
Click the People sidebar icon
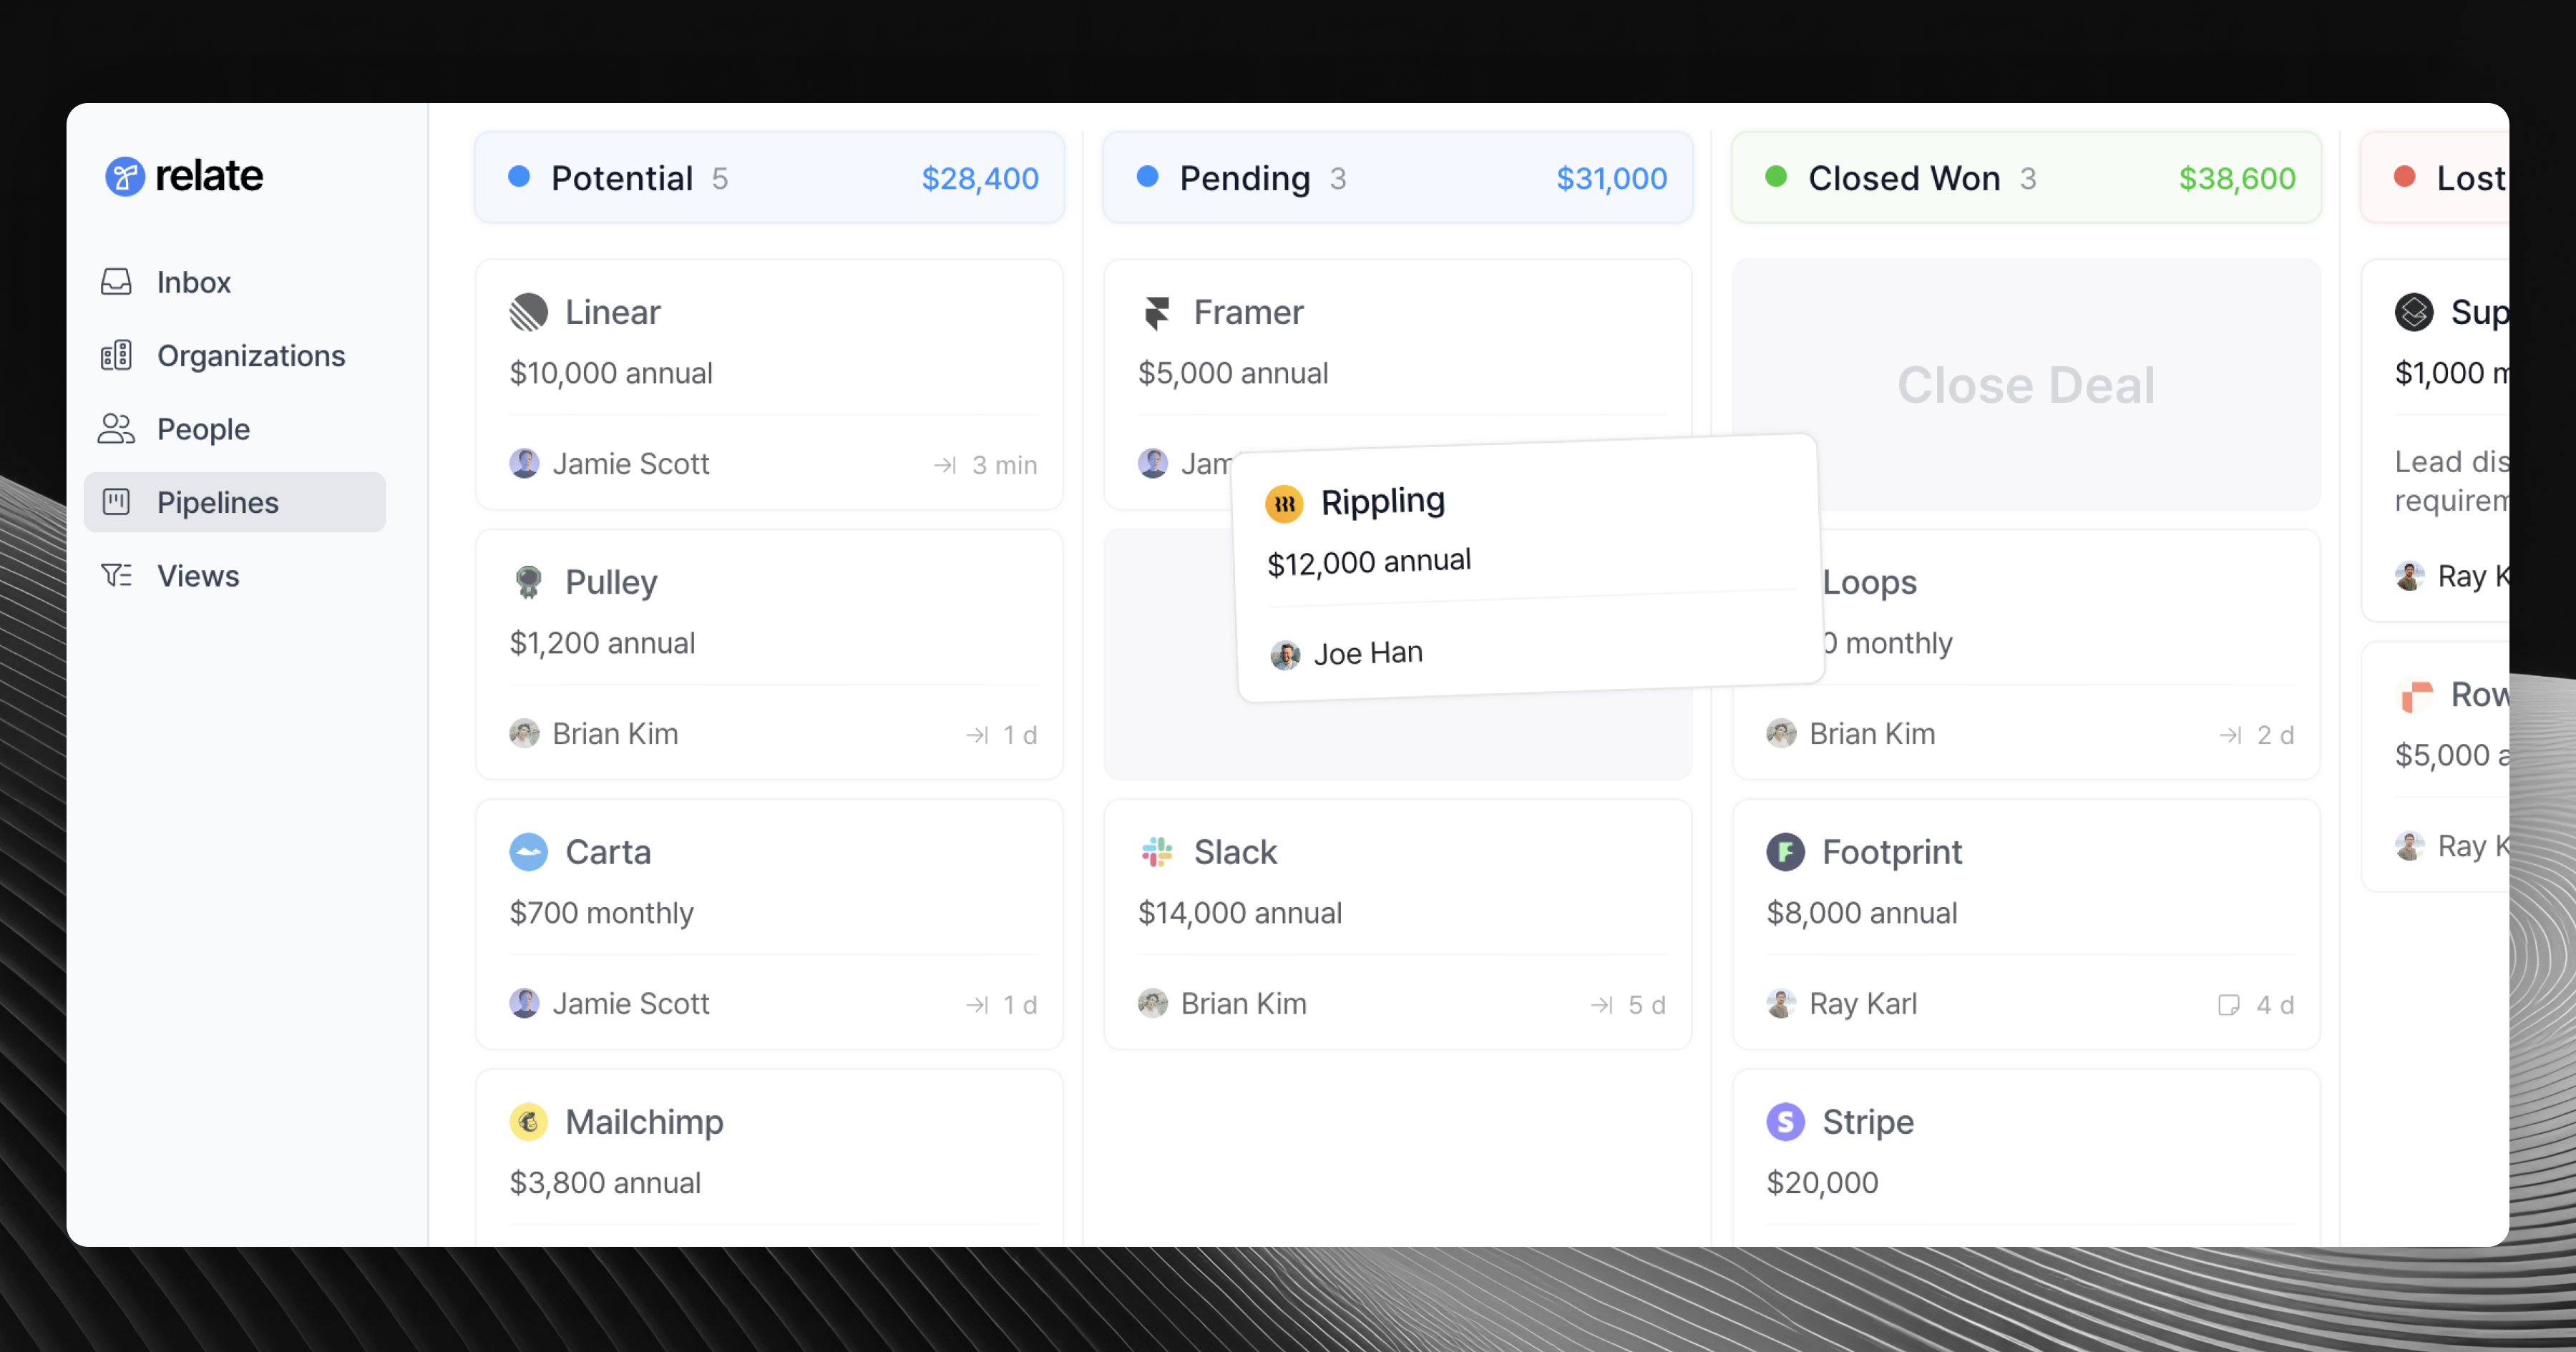tap(116, 429)
